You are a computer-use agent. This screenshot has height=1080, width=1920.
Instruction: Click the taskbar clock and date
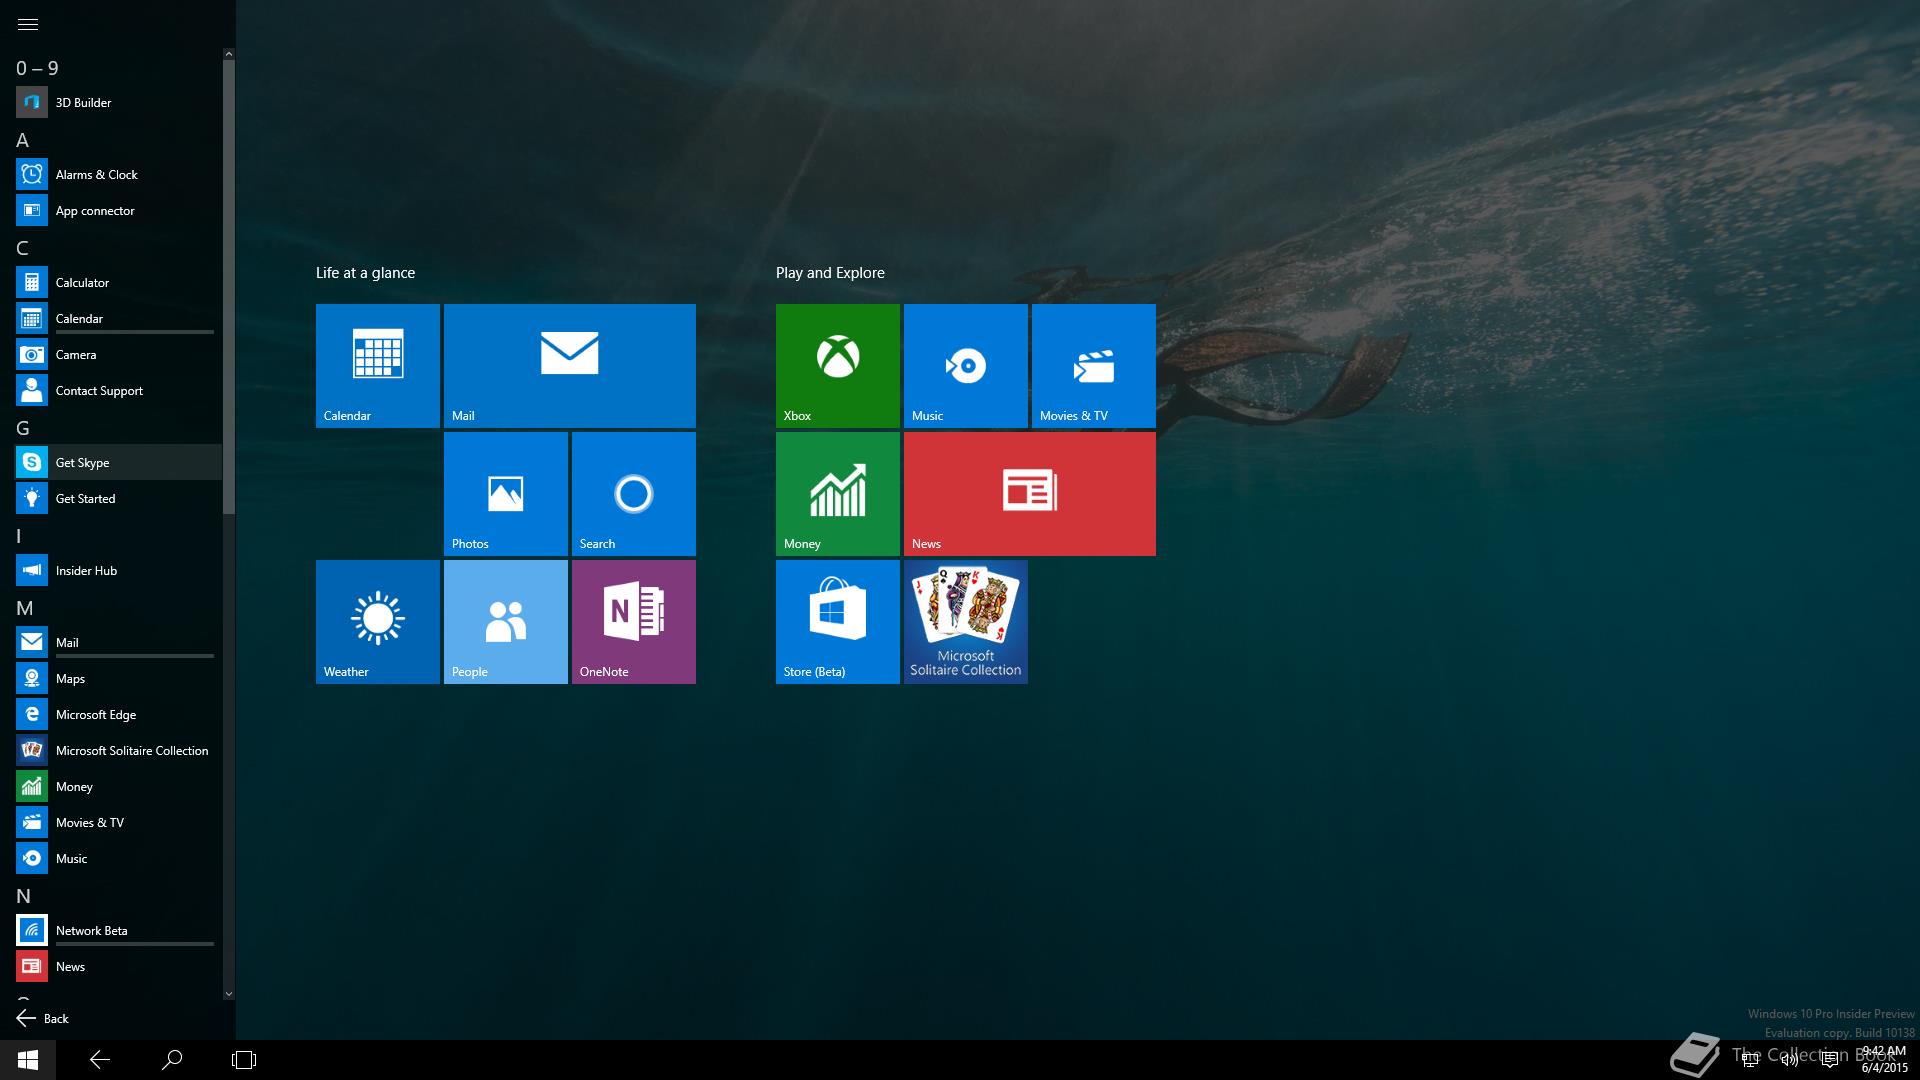coord(1884,1059)
